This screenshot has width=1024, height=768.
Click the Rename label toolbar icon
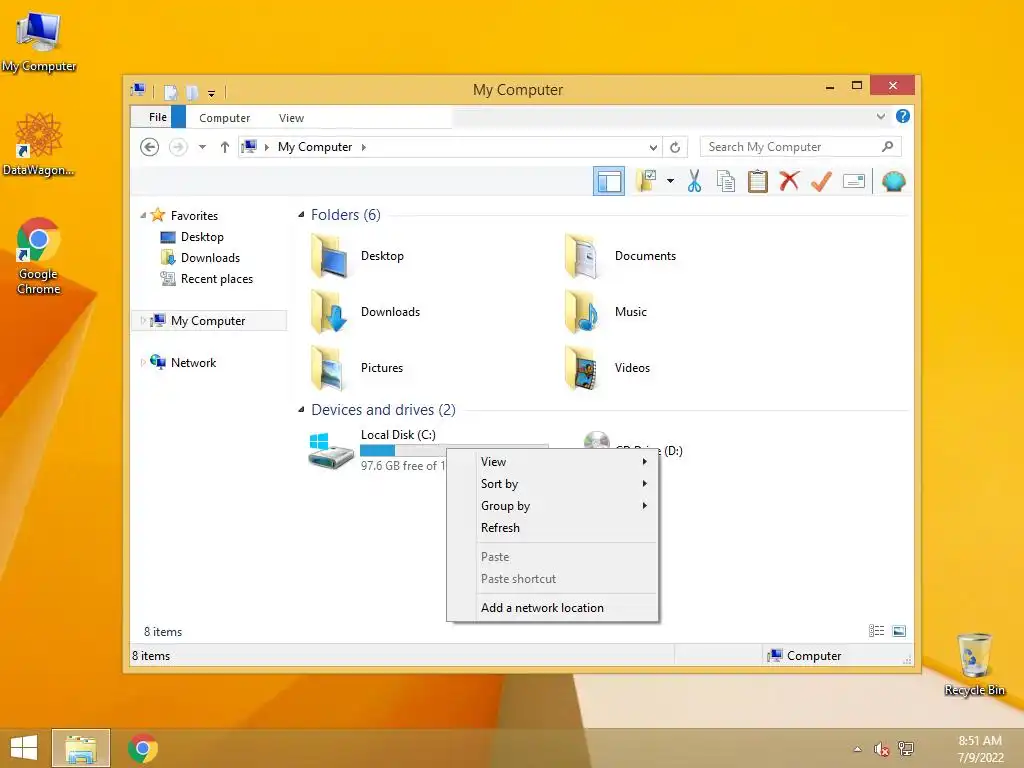tap(854, 181)
